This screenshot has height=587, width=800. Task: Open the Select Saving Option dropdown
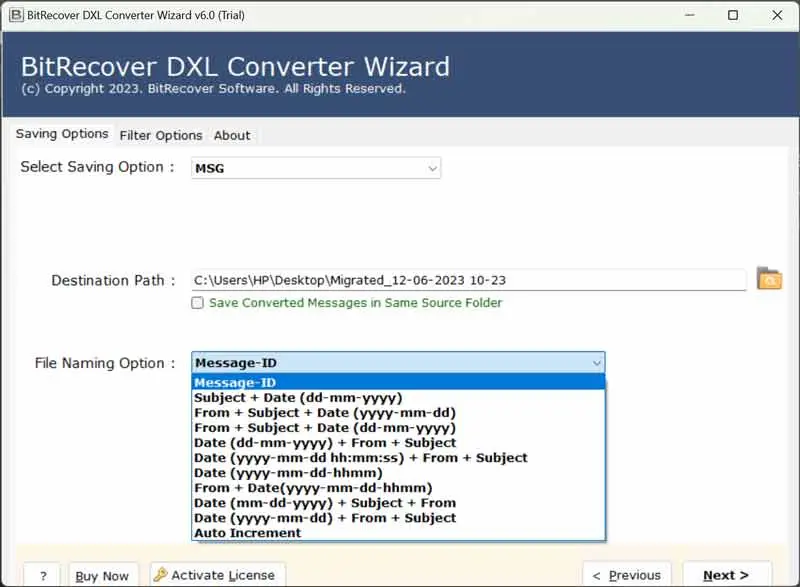click(316, 168)
